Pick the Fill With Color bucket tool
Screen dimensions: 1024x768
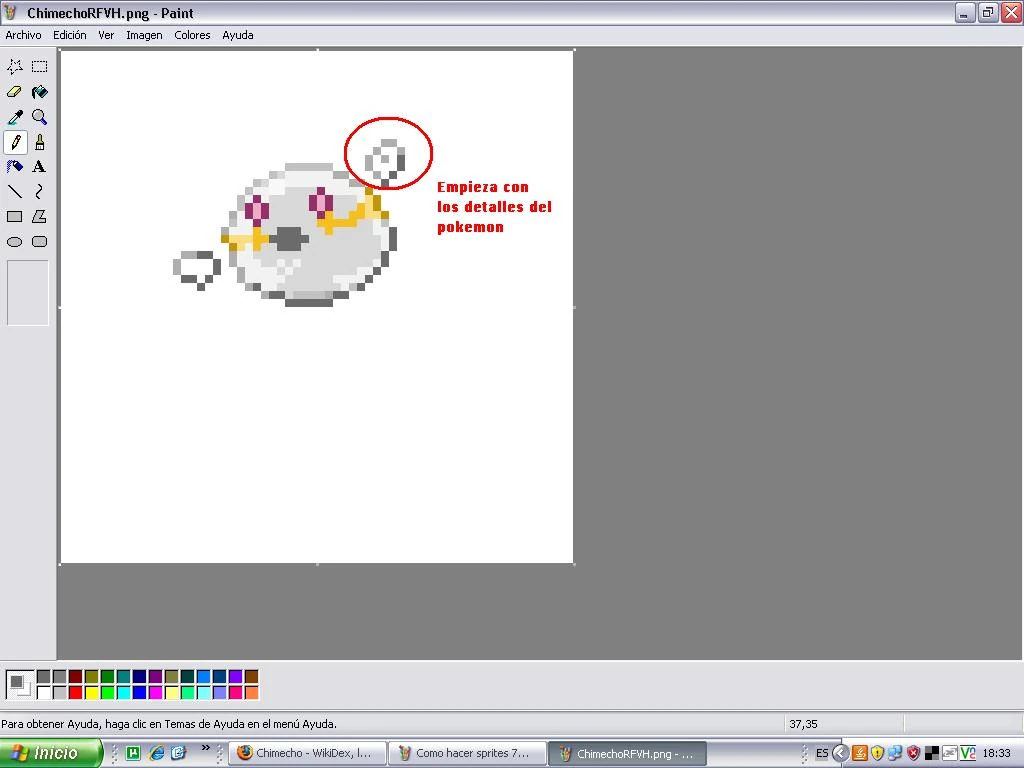(x=39, y=92)
